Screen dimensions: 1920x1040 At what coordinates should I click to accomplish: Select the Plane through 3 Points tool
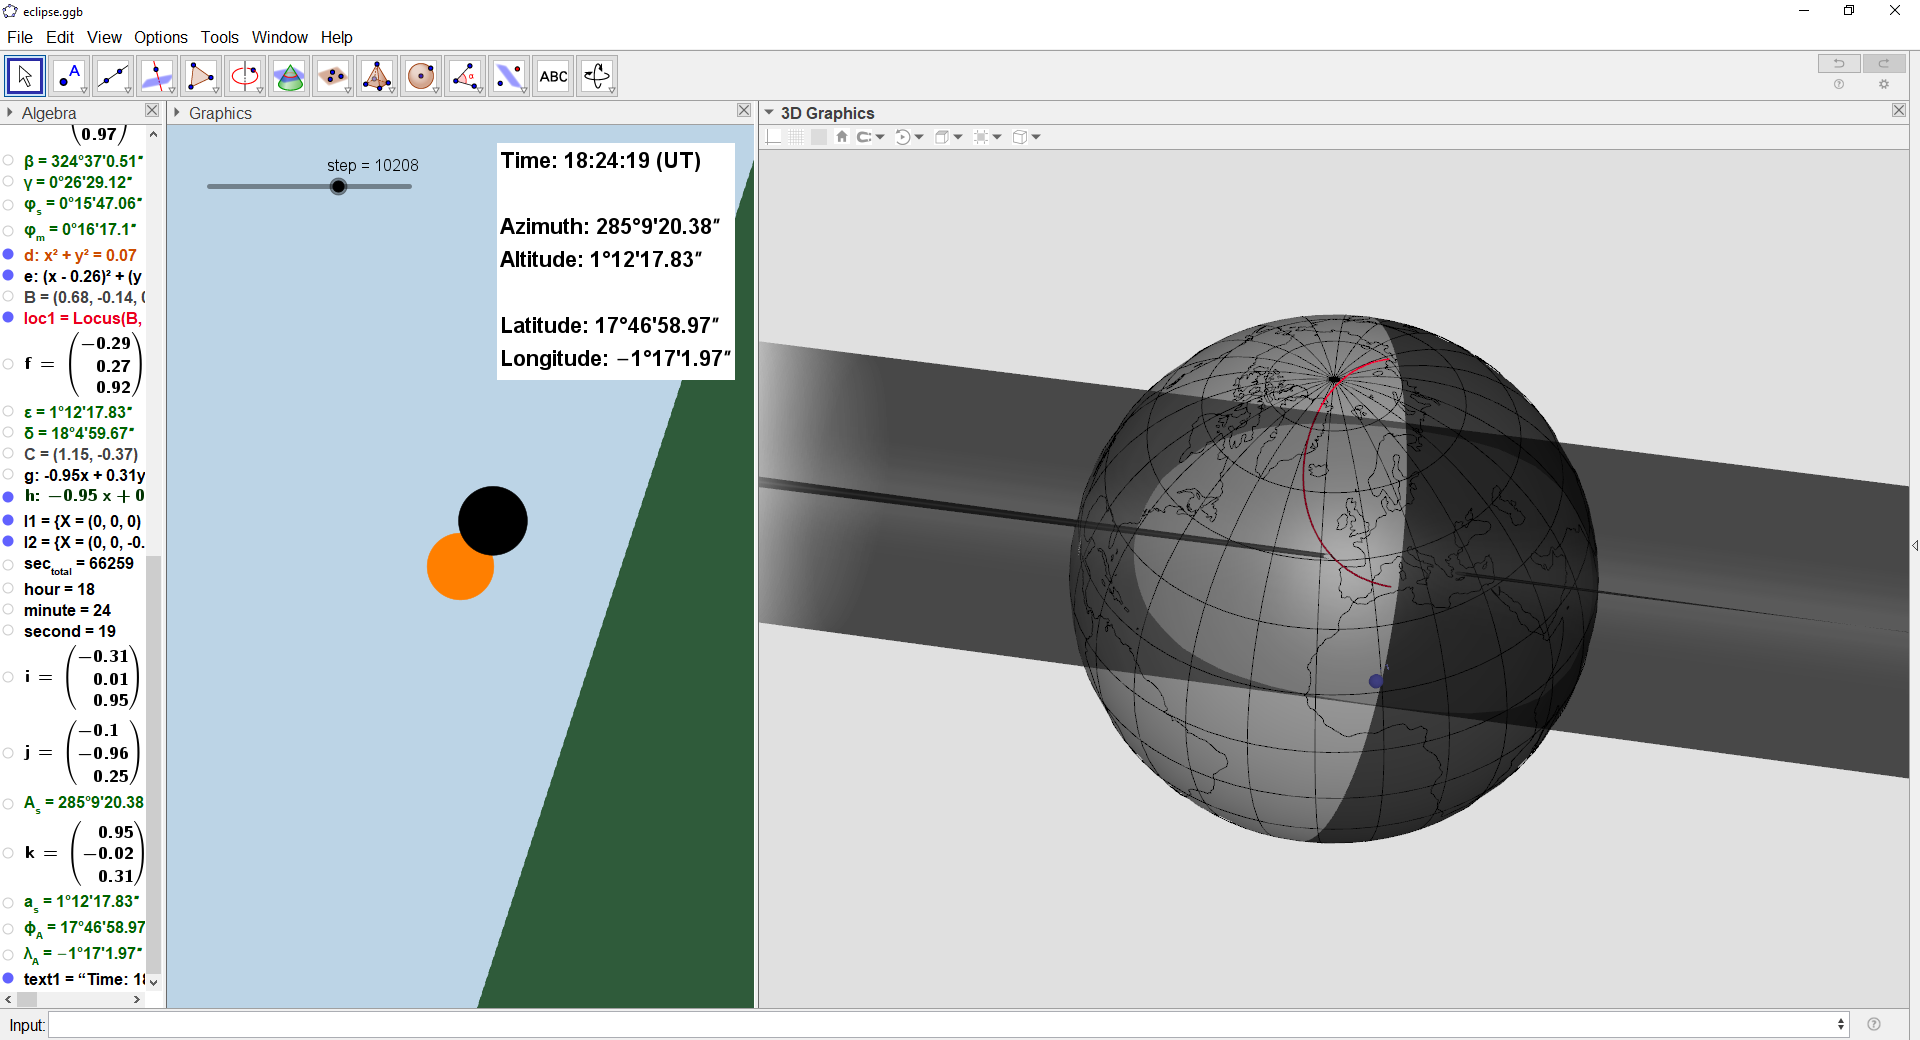333,76
